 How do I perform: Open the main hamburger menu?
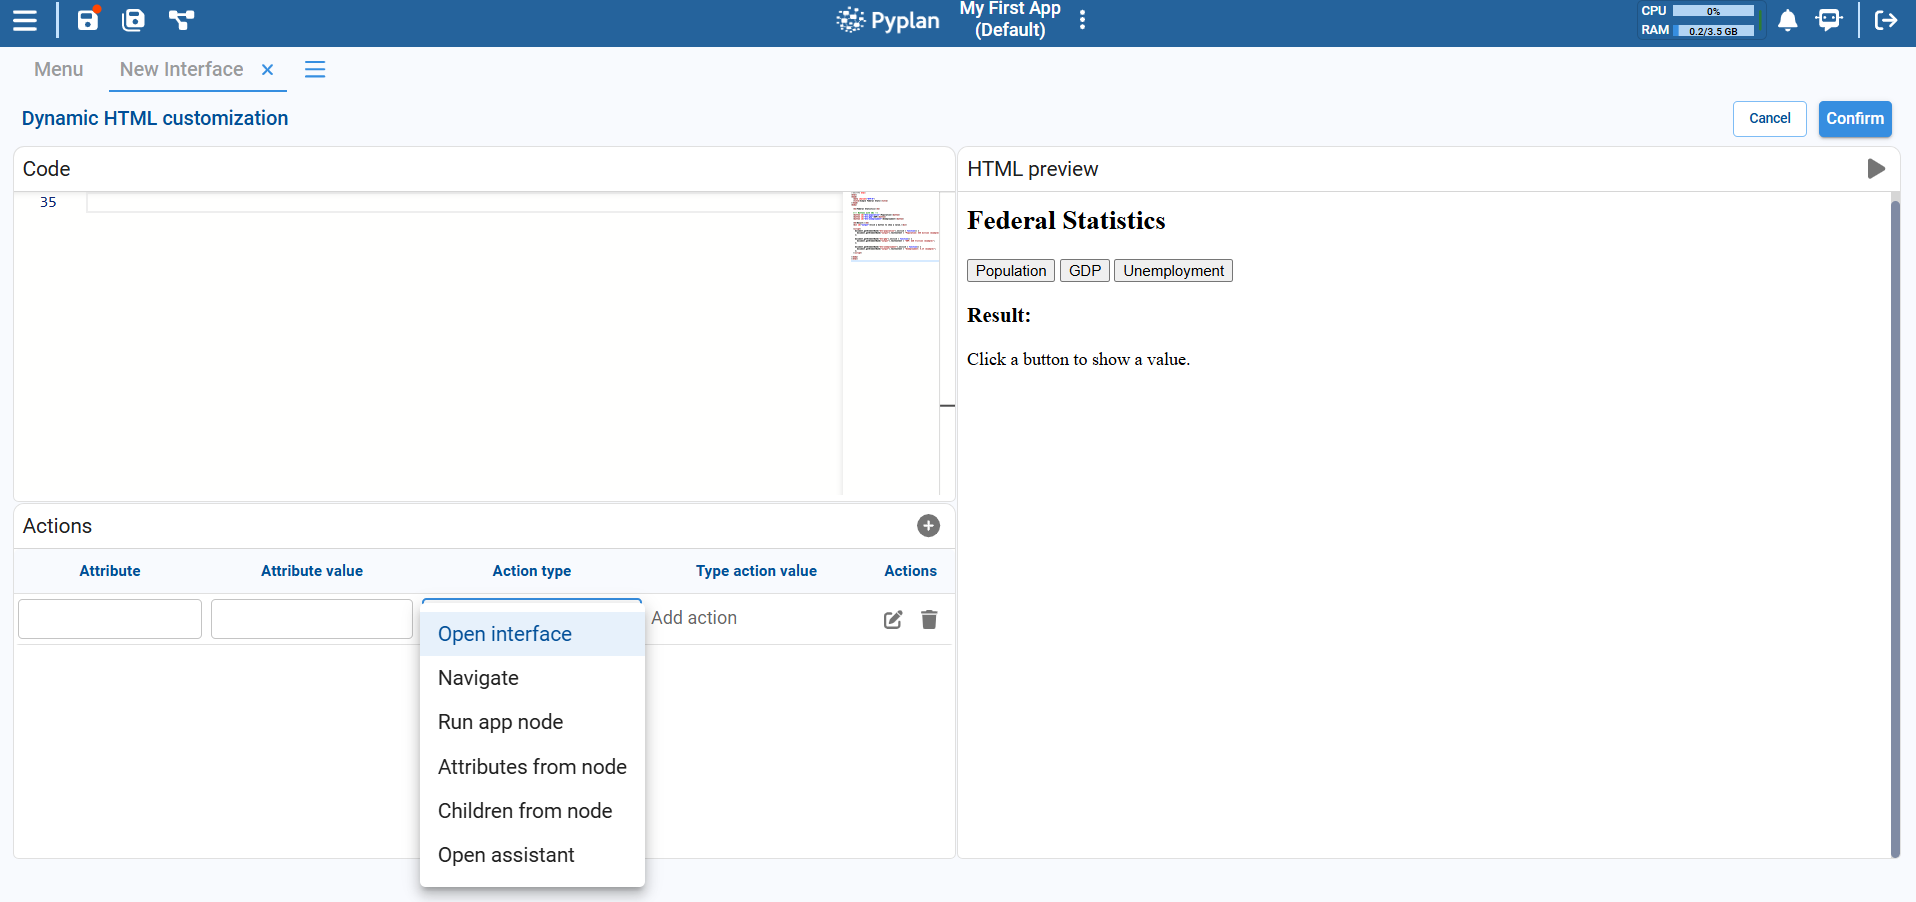click(24, 20)
